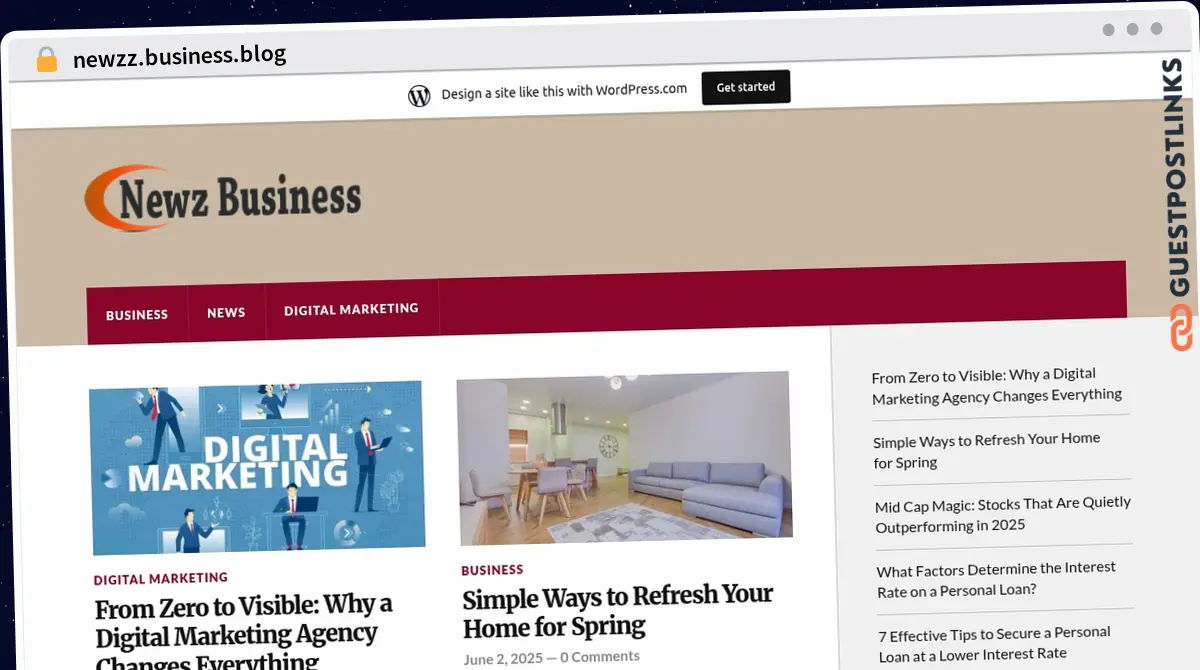This screenshot has width=1200, height=670.
Task: Open the Digital Marketing menu item
Action: [351, 309]
